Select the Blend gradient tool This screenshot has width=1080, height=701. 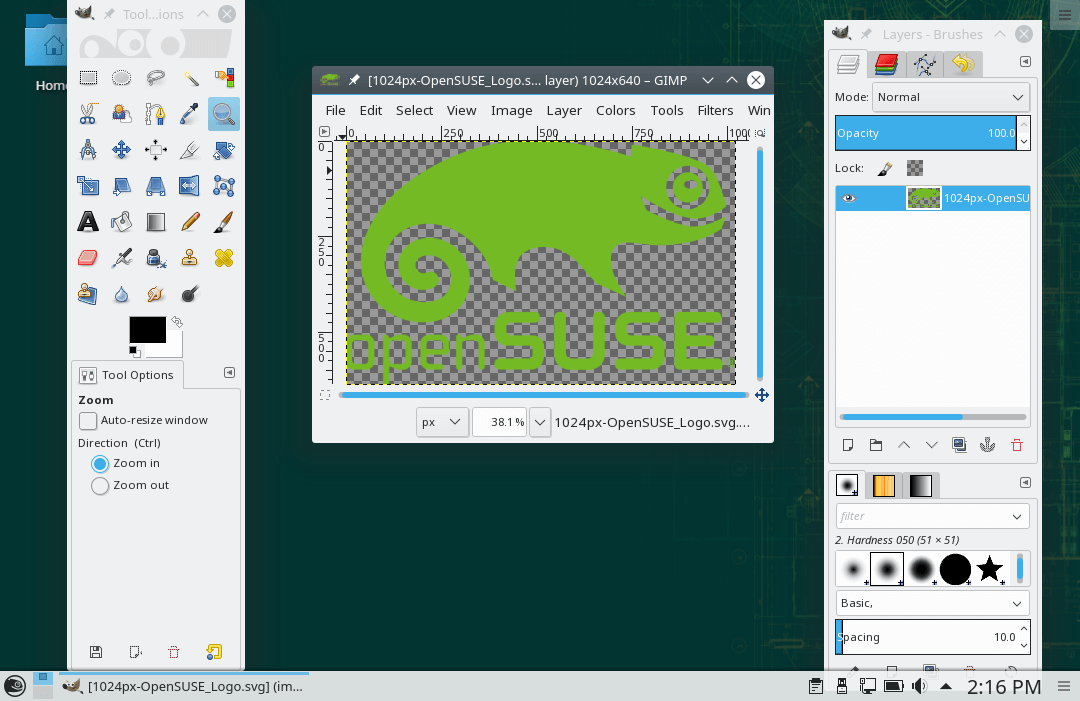click(x=156, y=222)
